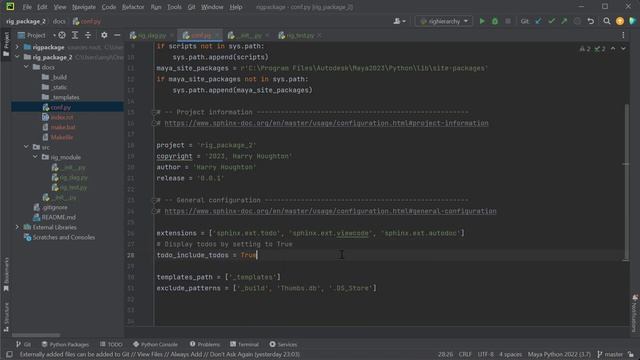Toggle the Terminal tool window
640x360 pixels.
coord(244,344)
